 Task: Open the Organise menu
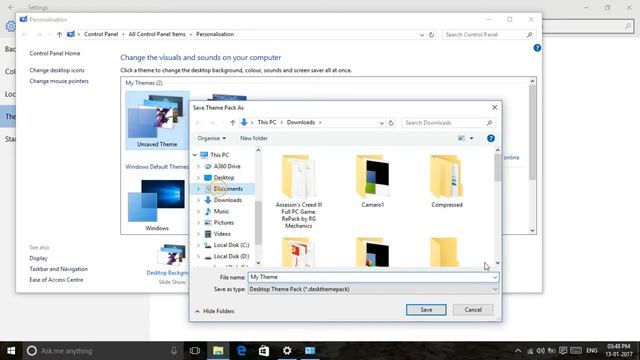point(211,138)
